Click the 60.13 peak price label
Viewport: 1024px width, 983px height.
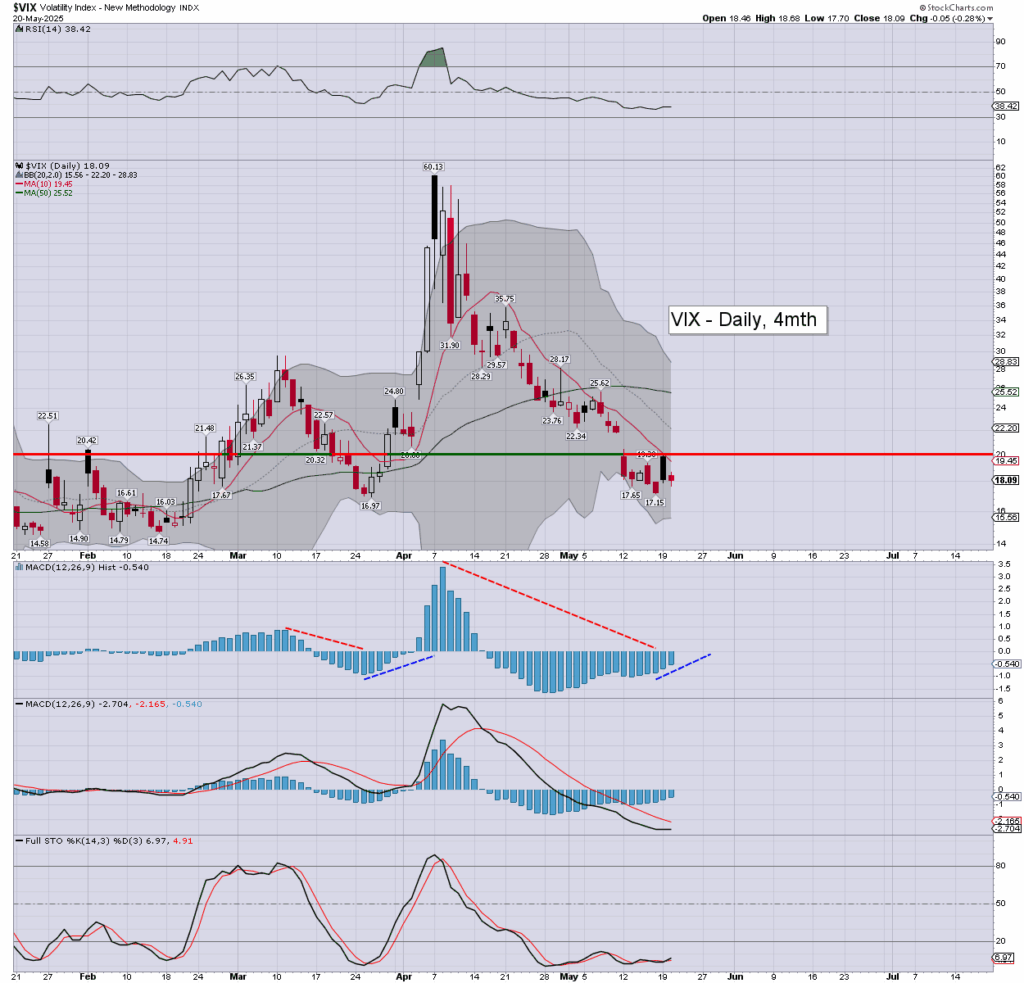coord(434,168)
